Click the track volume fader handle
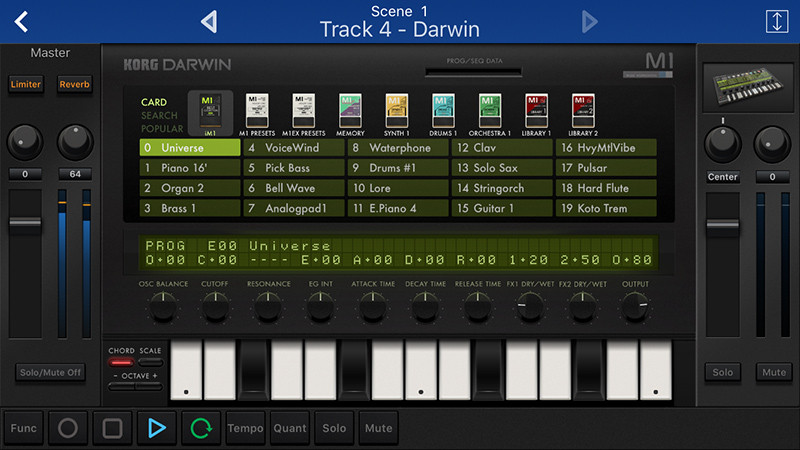 722,224
